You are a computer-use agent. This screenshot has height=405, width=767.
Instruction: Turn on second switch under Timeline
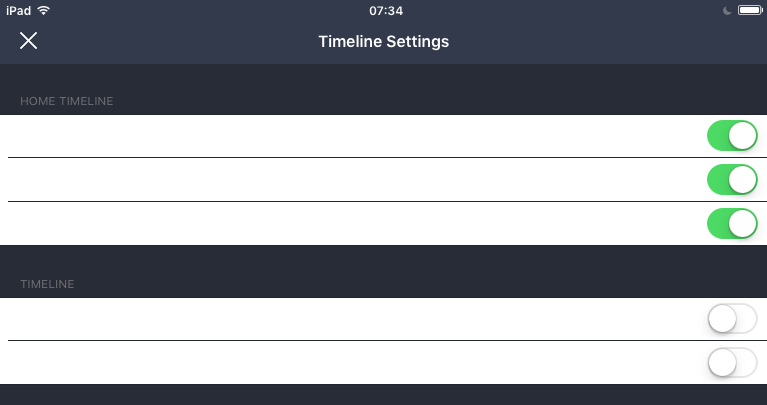click(x=731, y=362)
